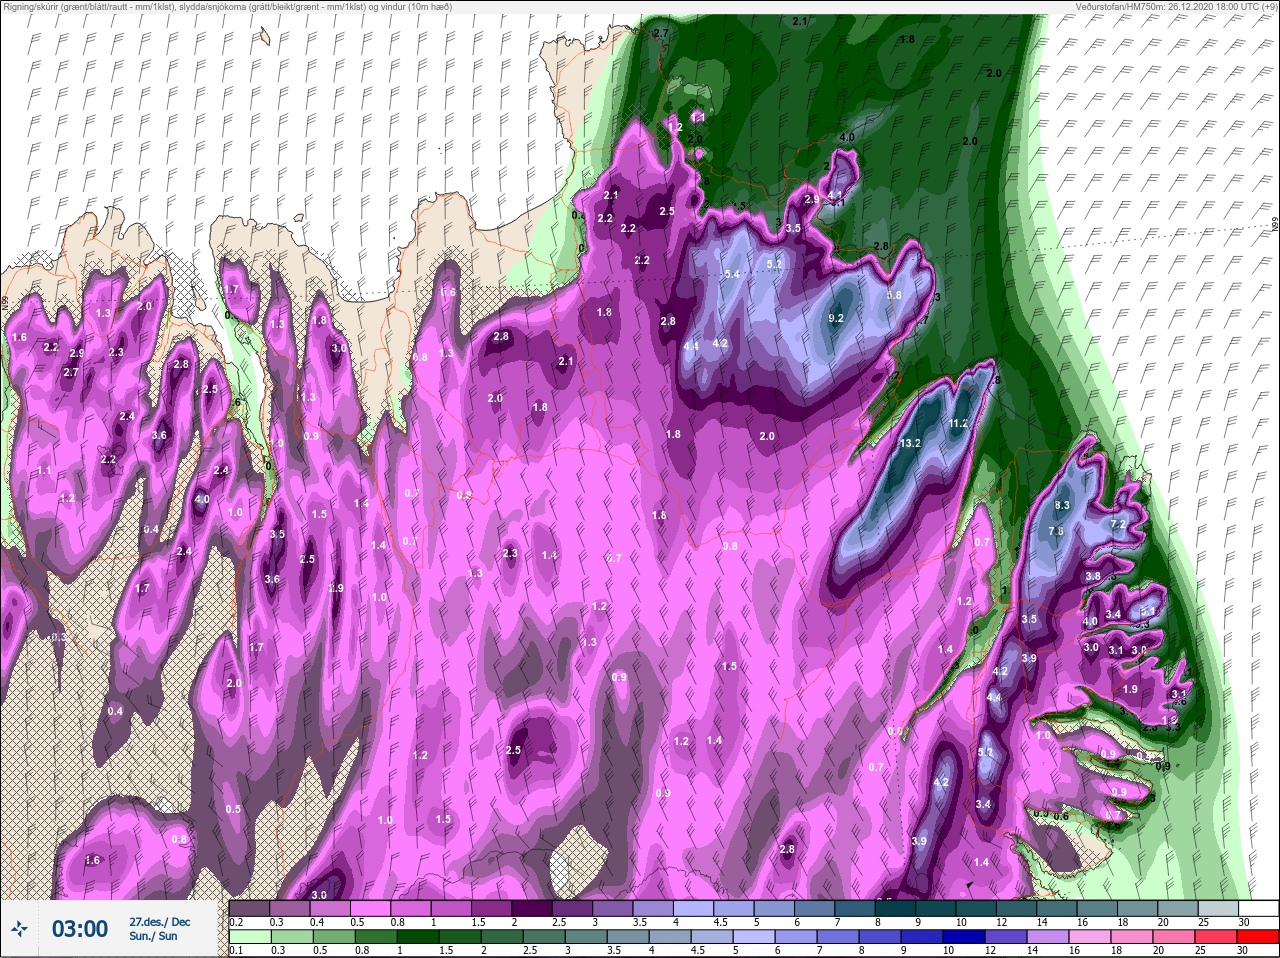Image resolution: width=1280 pixels, height=958 pixels.
Task: Click the 9.2 precipitation value on the map
Action: (x=837, y=318)
